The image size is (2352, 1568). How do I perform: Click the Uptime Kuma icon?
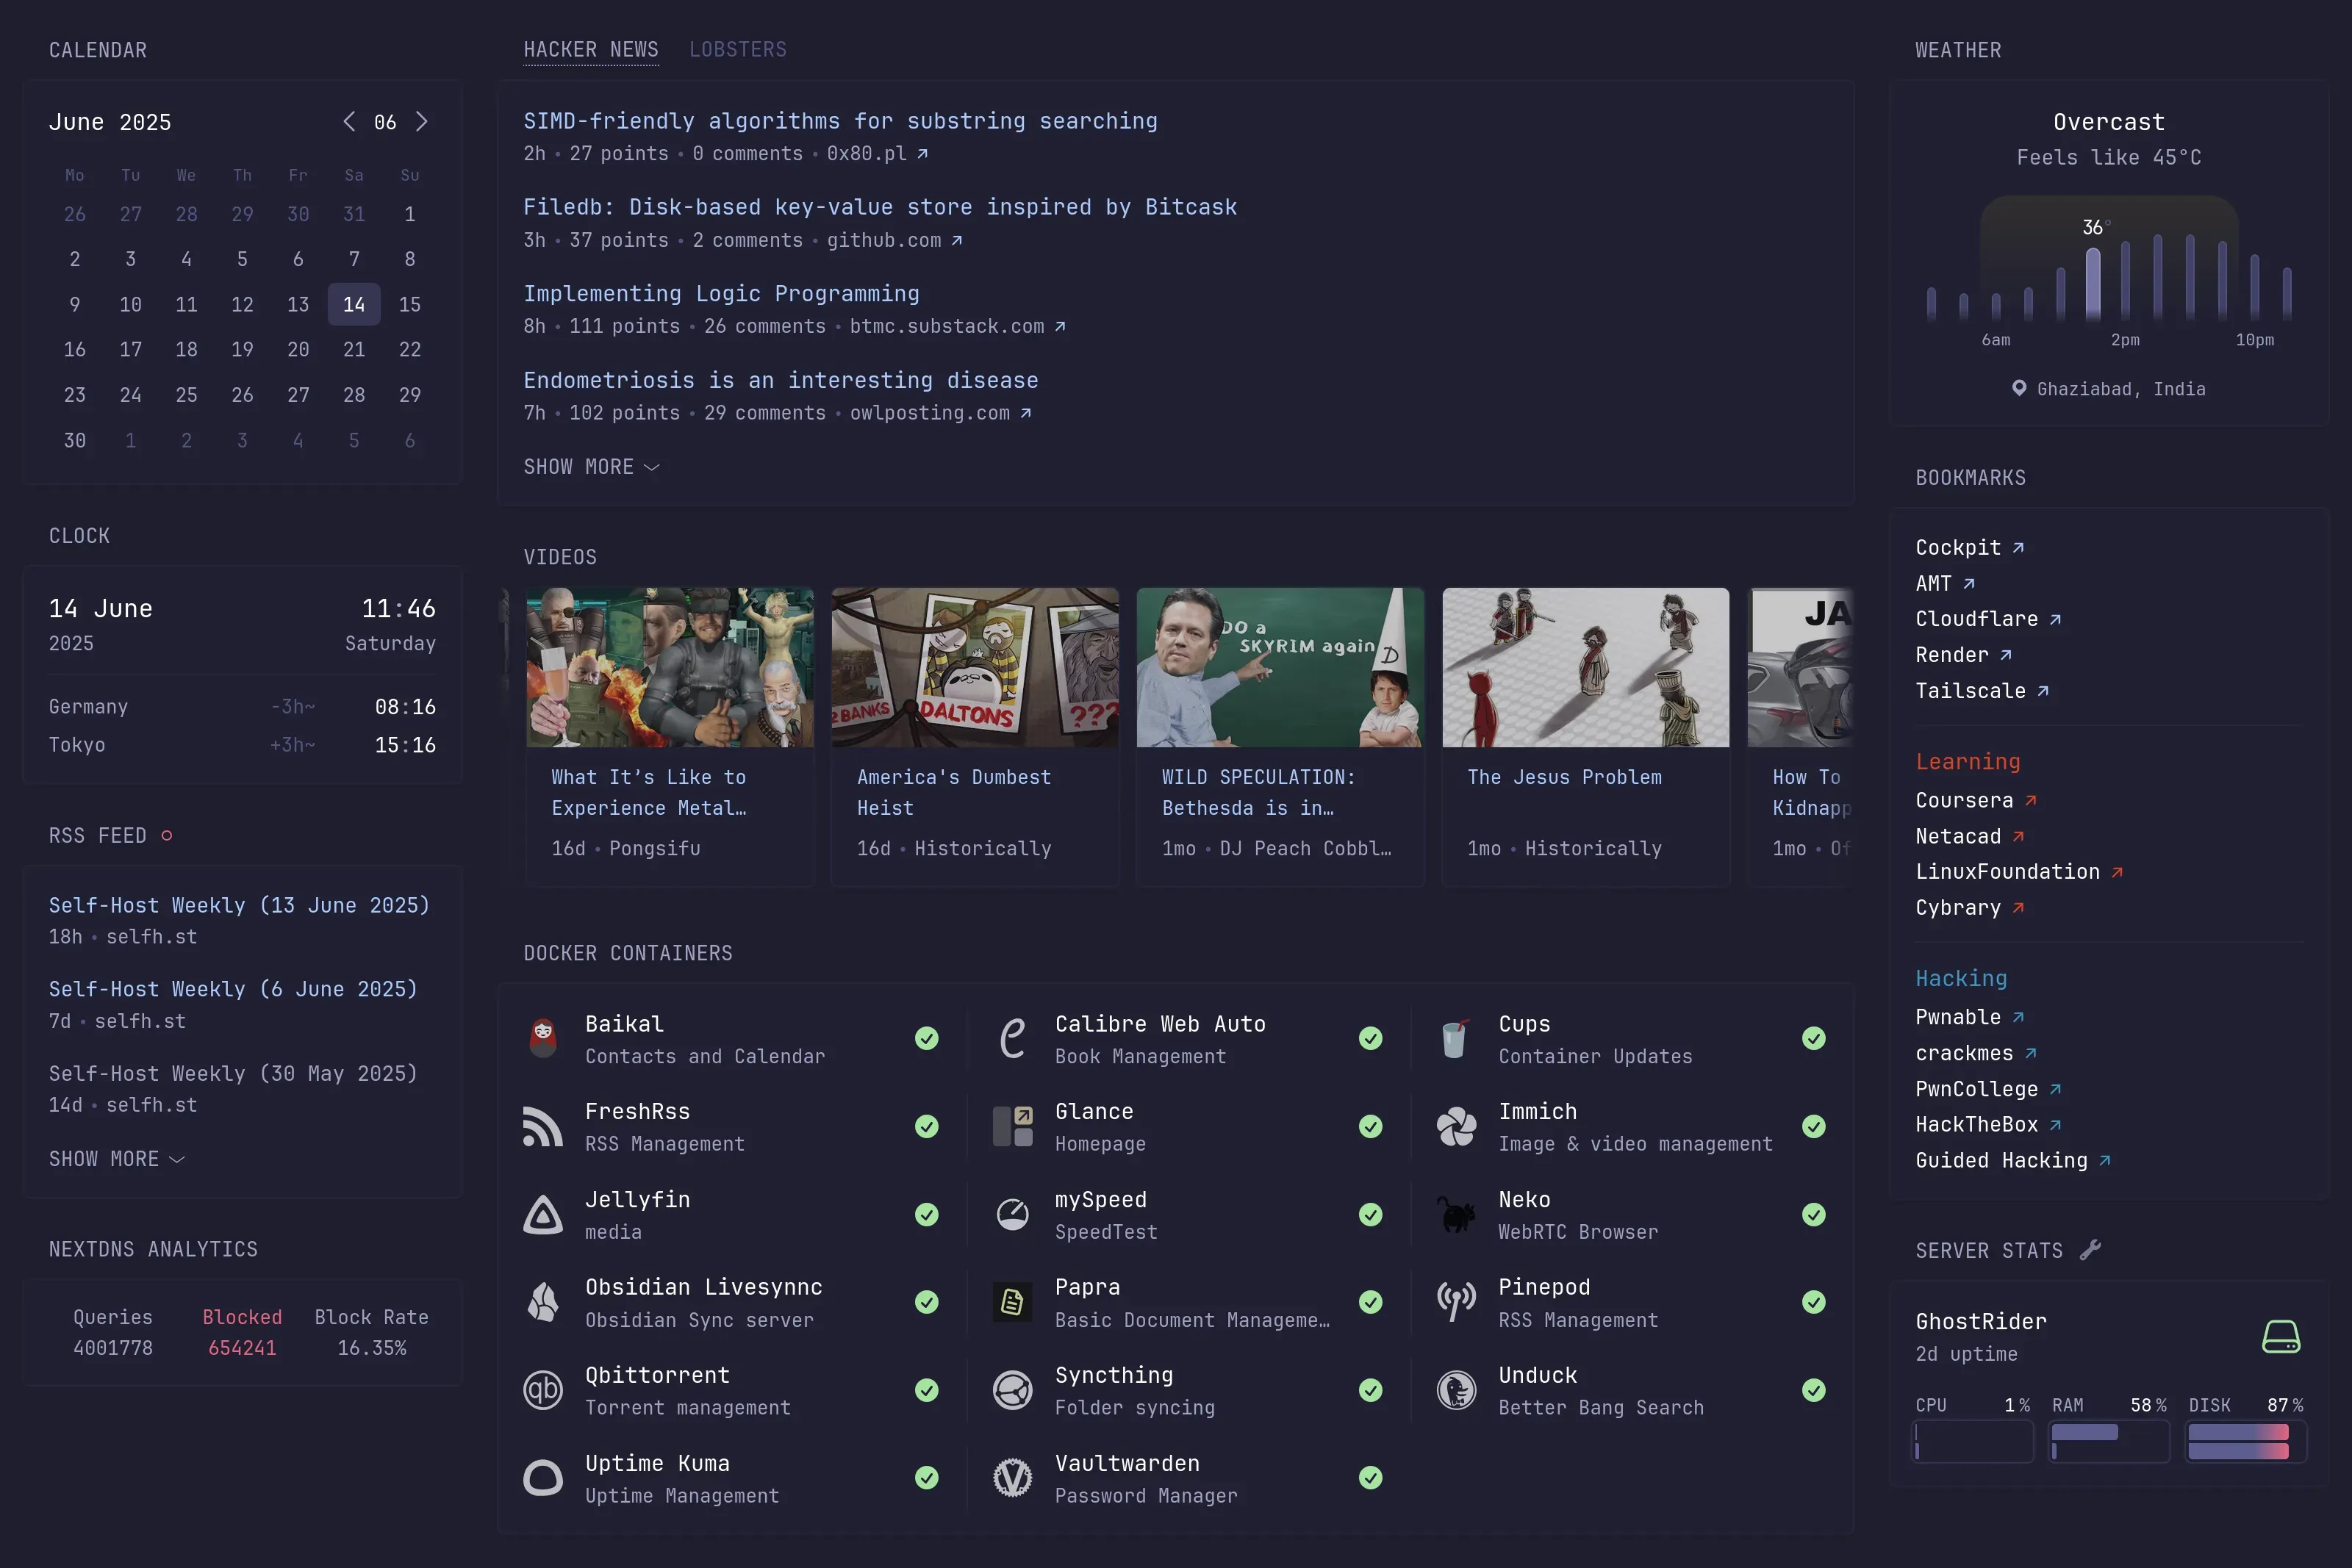[x=543, y=1478]
